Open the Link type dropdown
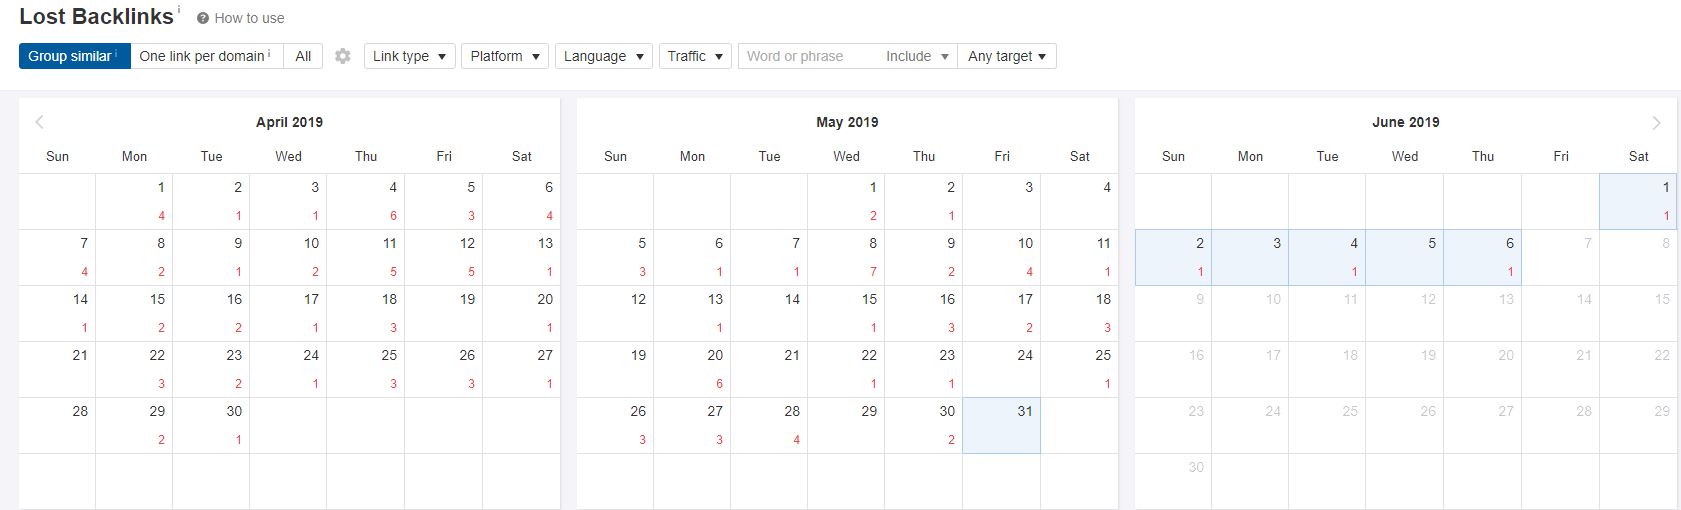Screen dimensions: 1681x510 click(409, 56)
